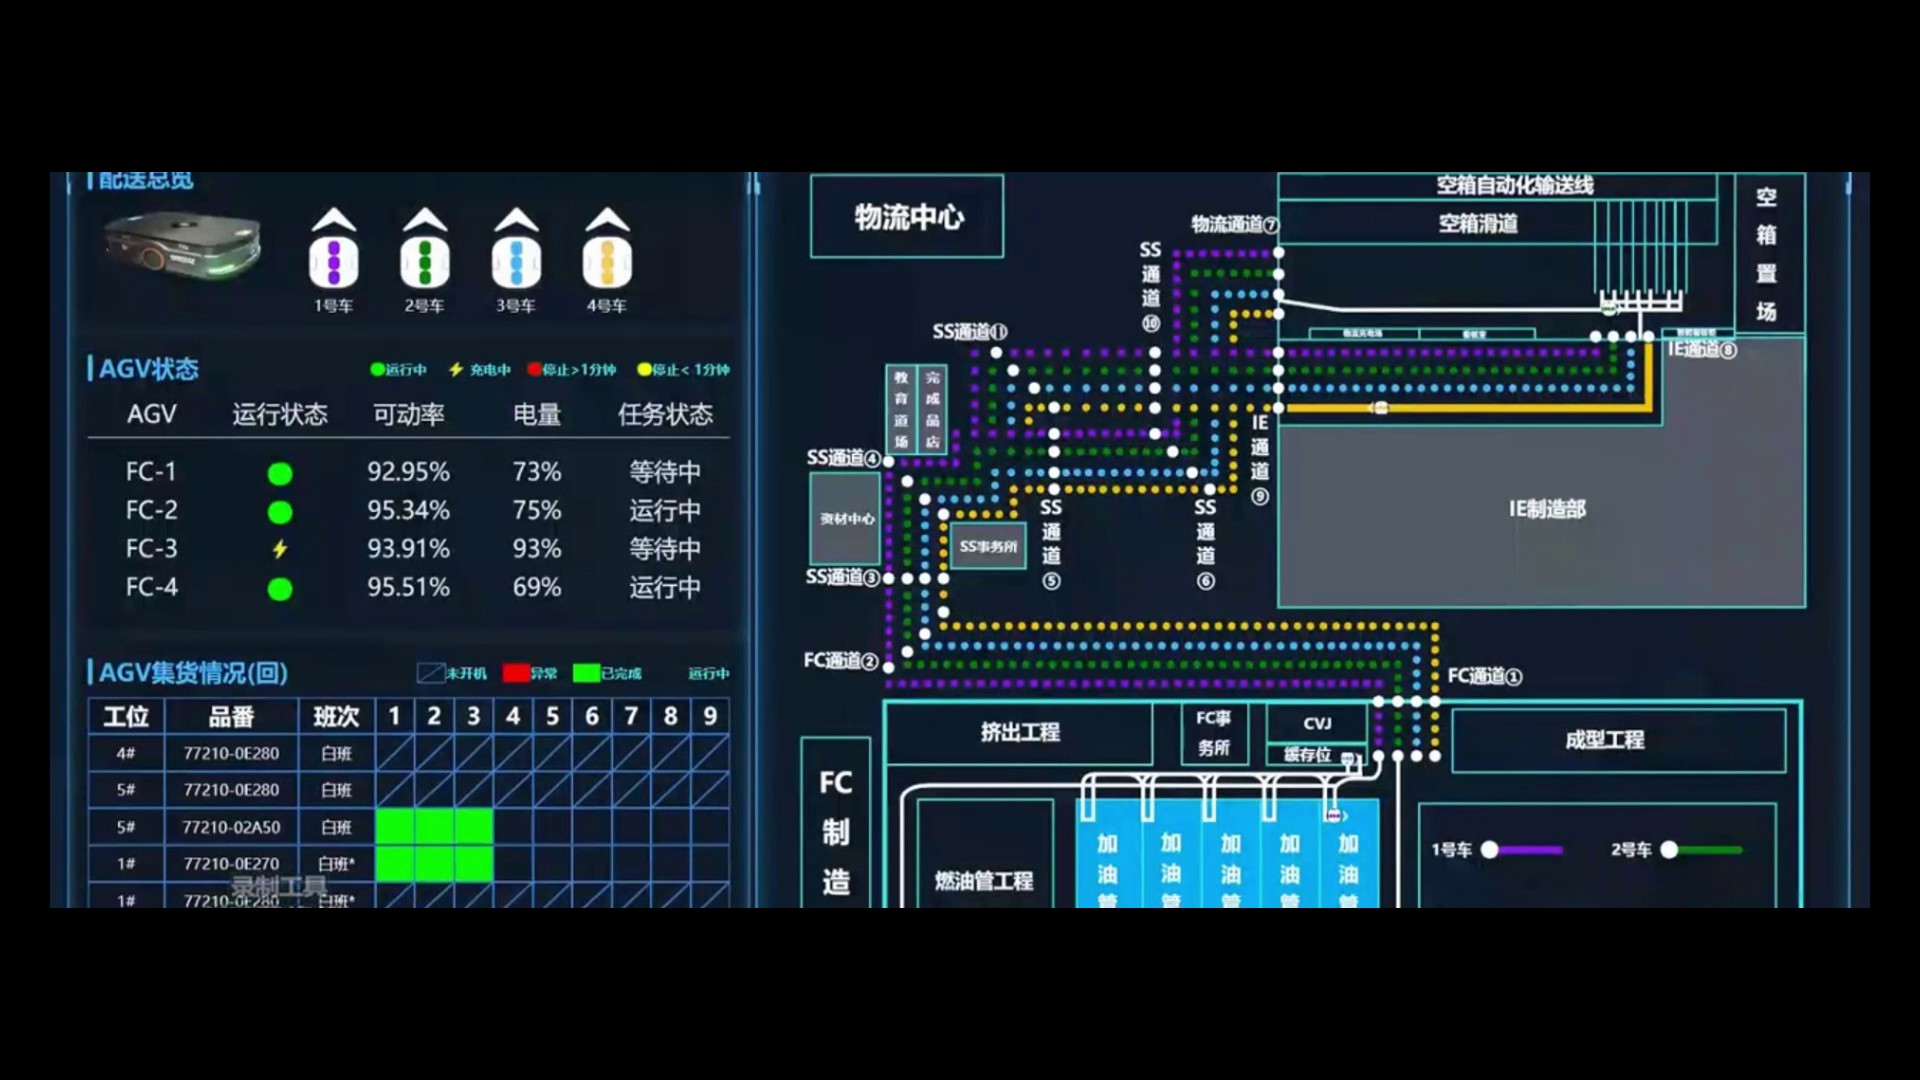Select the green 2号车 AGV icon

[x=425, y=250]
